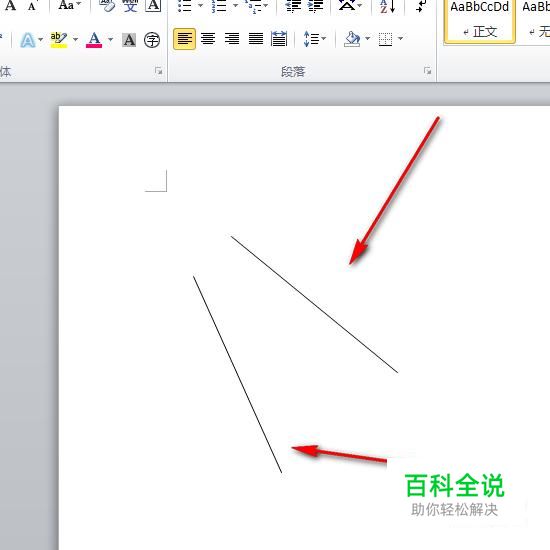Toggle the show paragraph marks button
Screen dimensions: 550x550
(420, 6)
